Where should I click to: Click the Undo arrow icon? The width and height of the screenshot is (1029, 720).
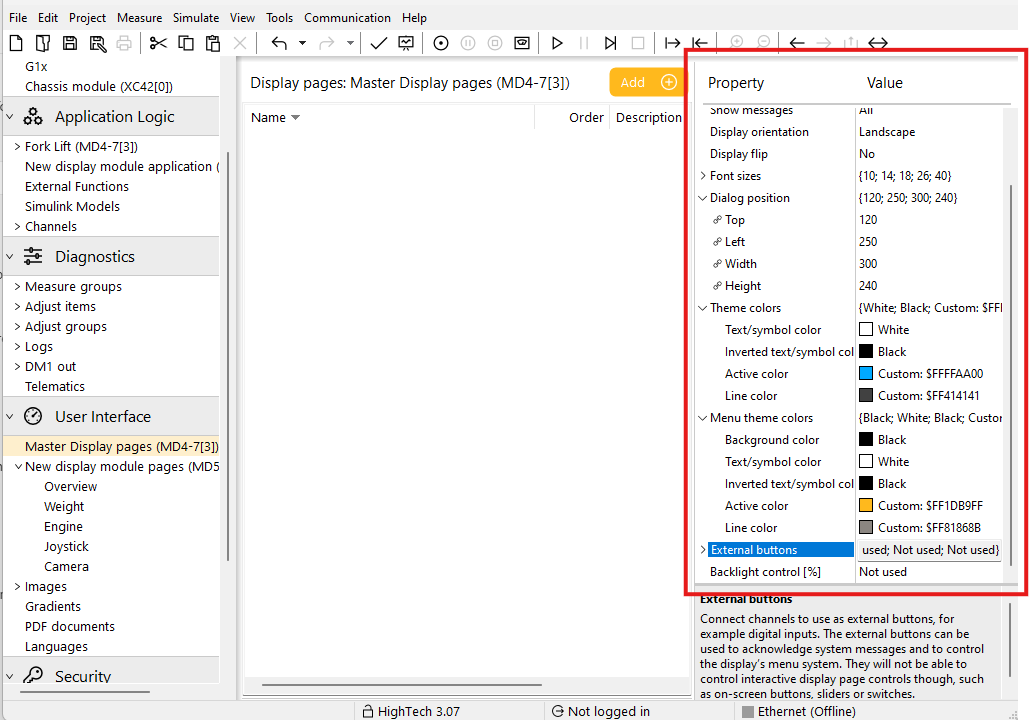tap(279, 43)
